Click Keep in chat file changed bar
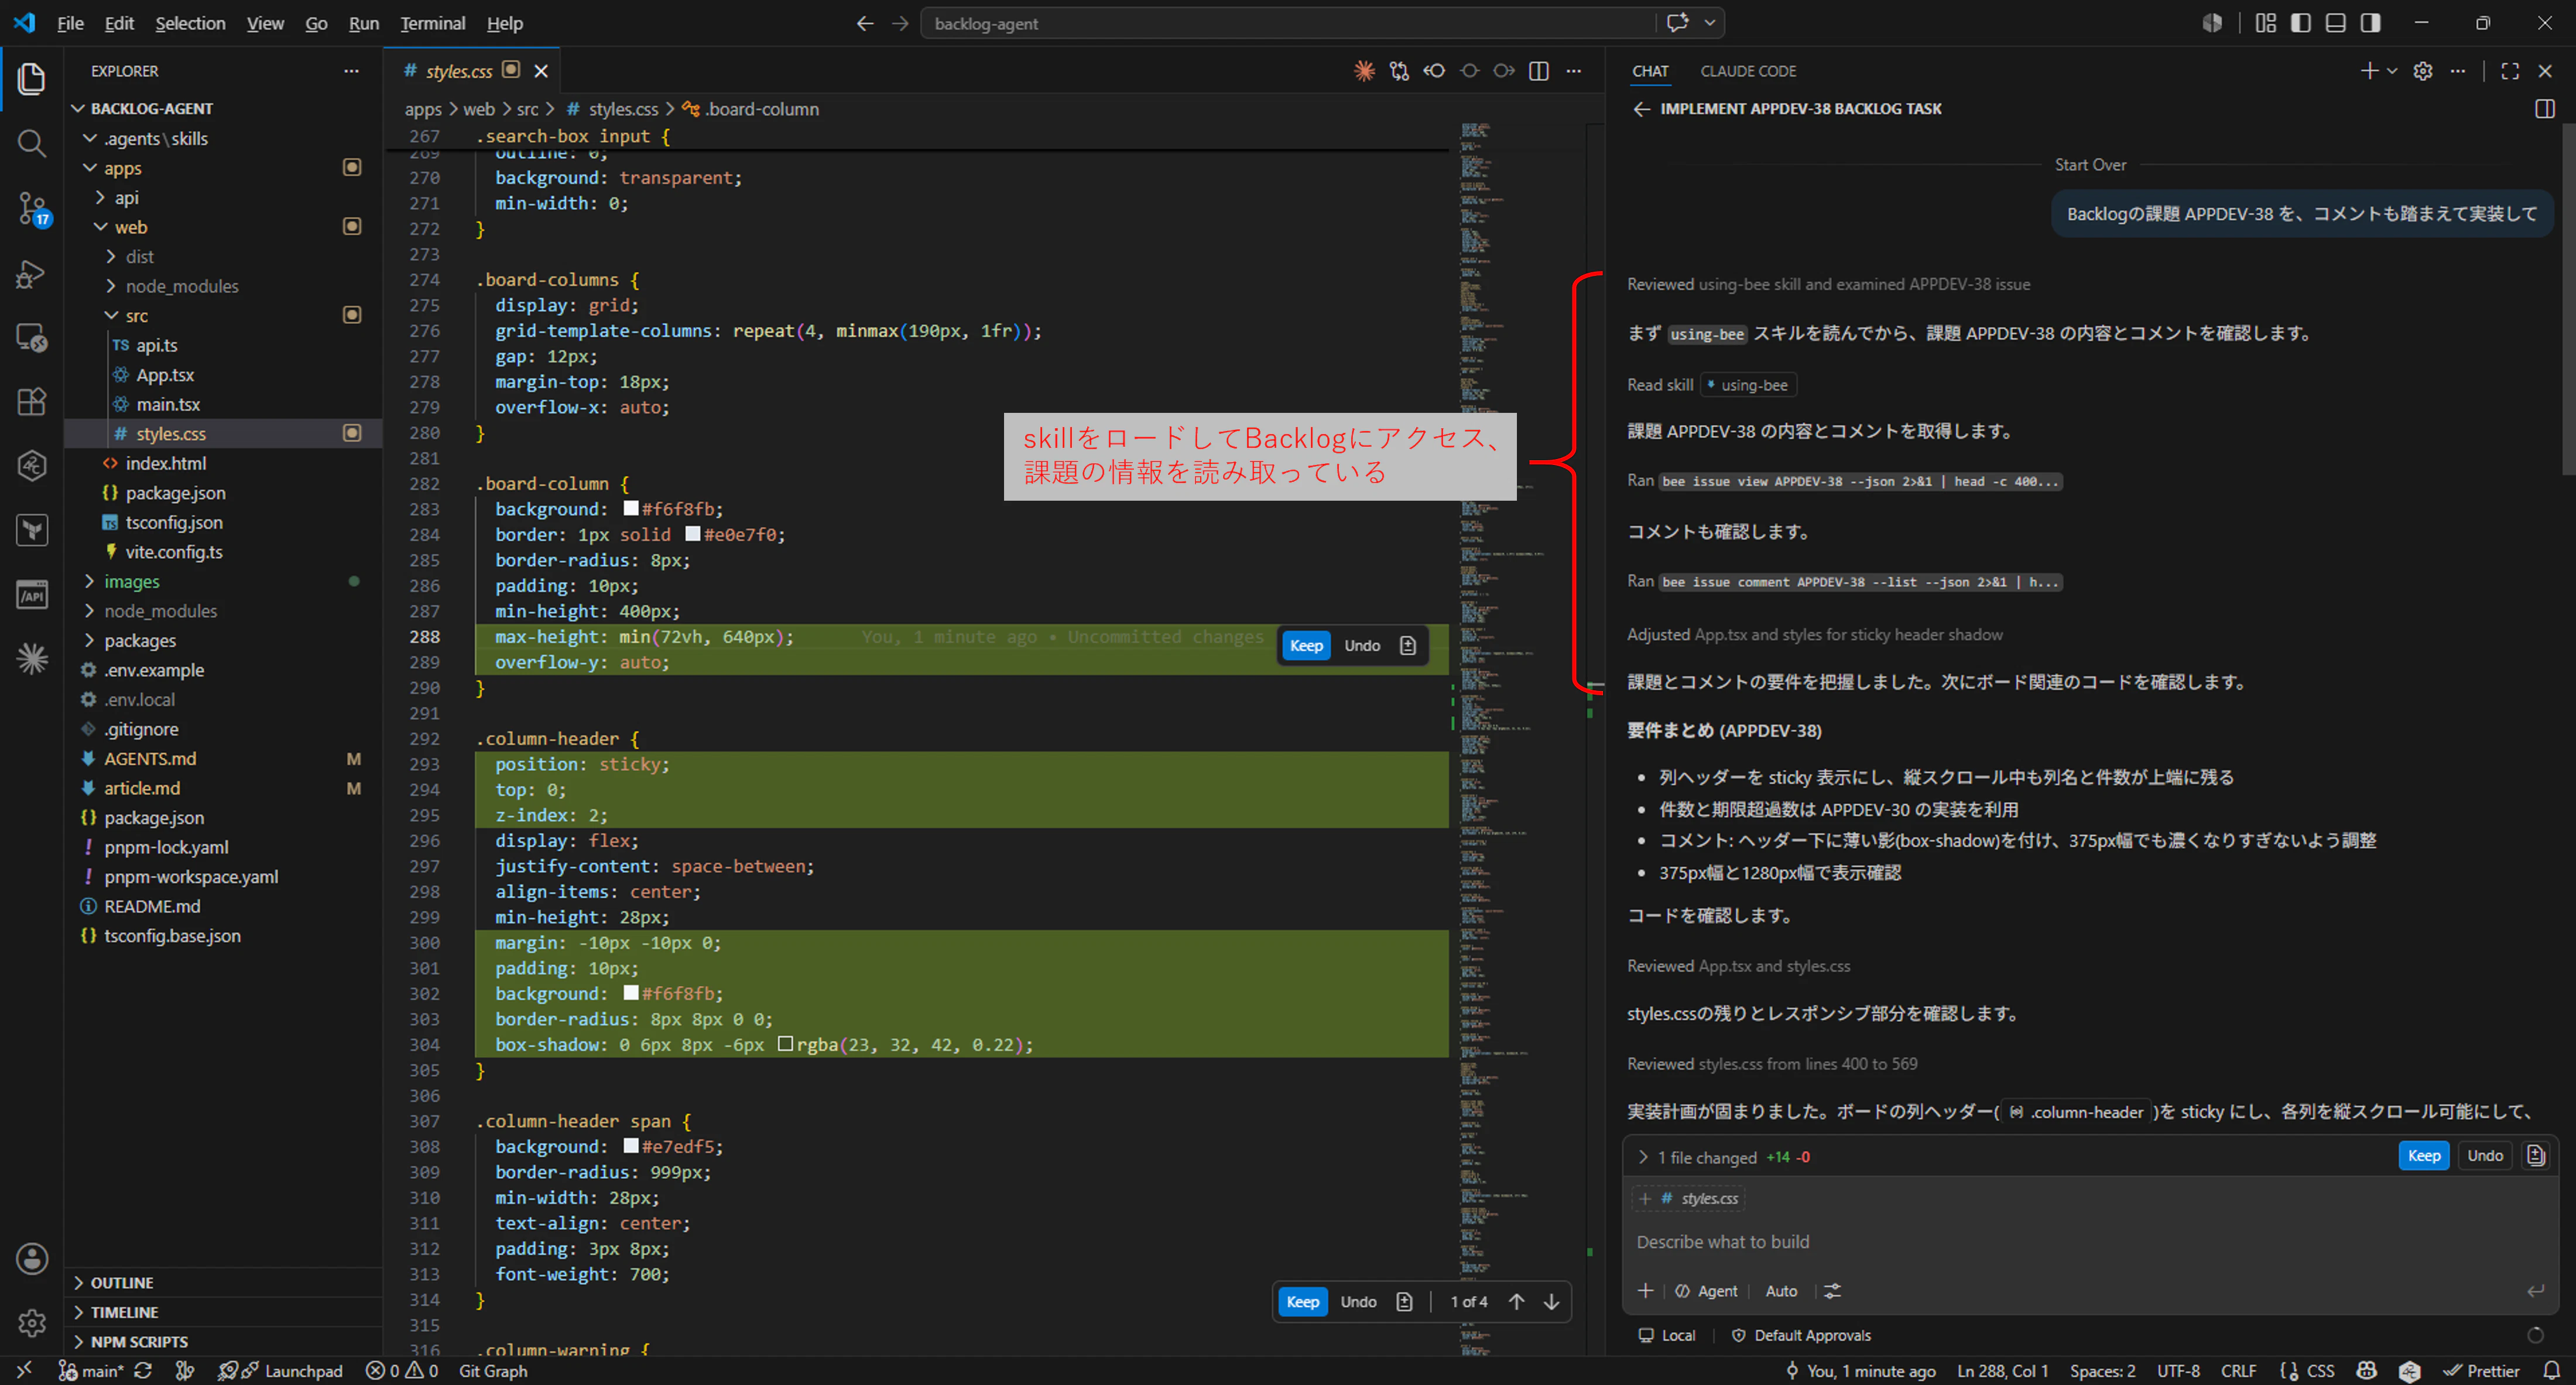This screenshot has width=2576, height=1385. (x=2423, y=1156)
